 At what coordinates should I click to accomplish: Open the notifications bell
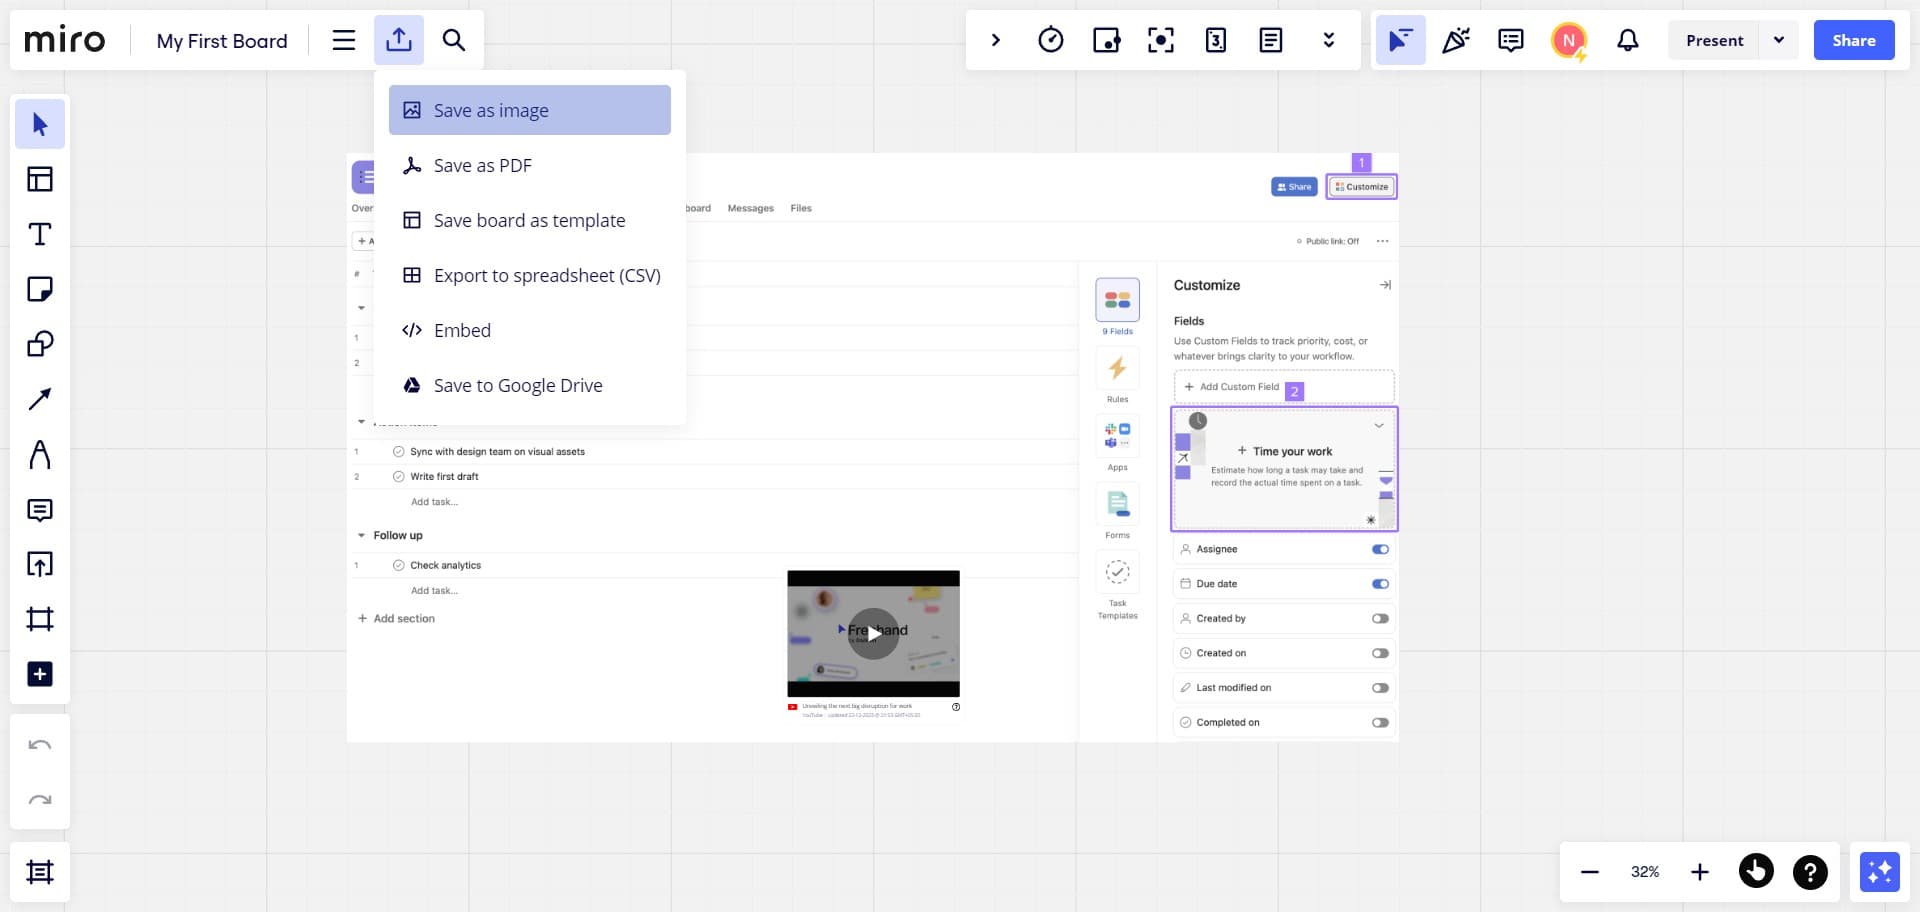[x=1627, y=40]
